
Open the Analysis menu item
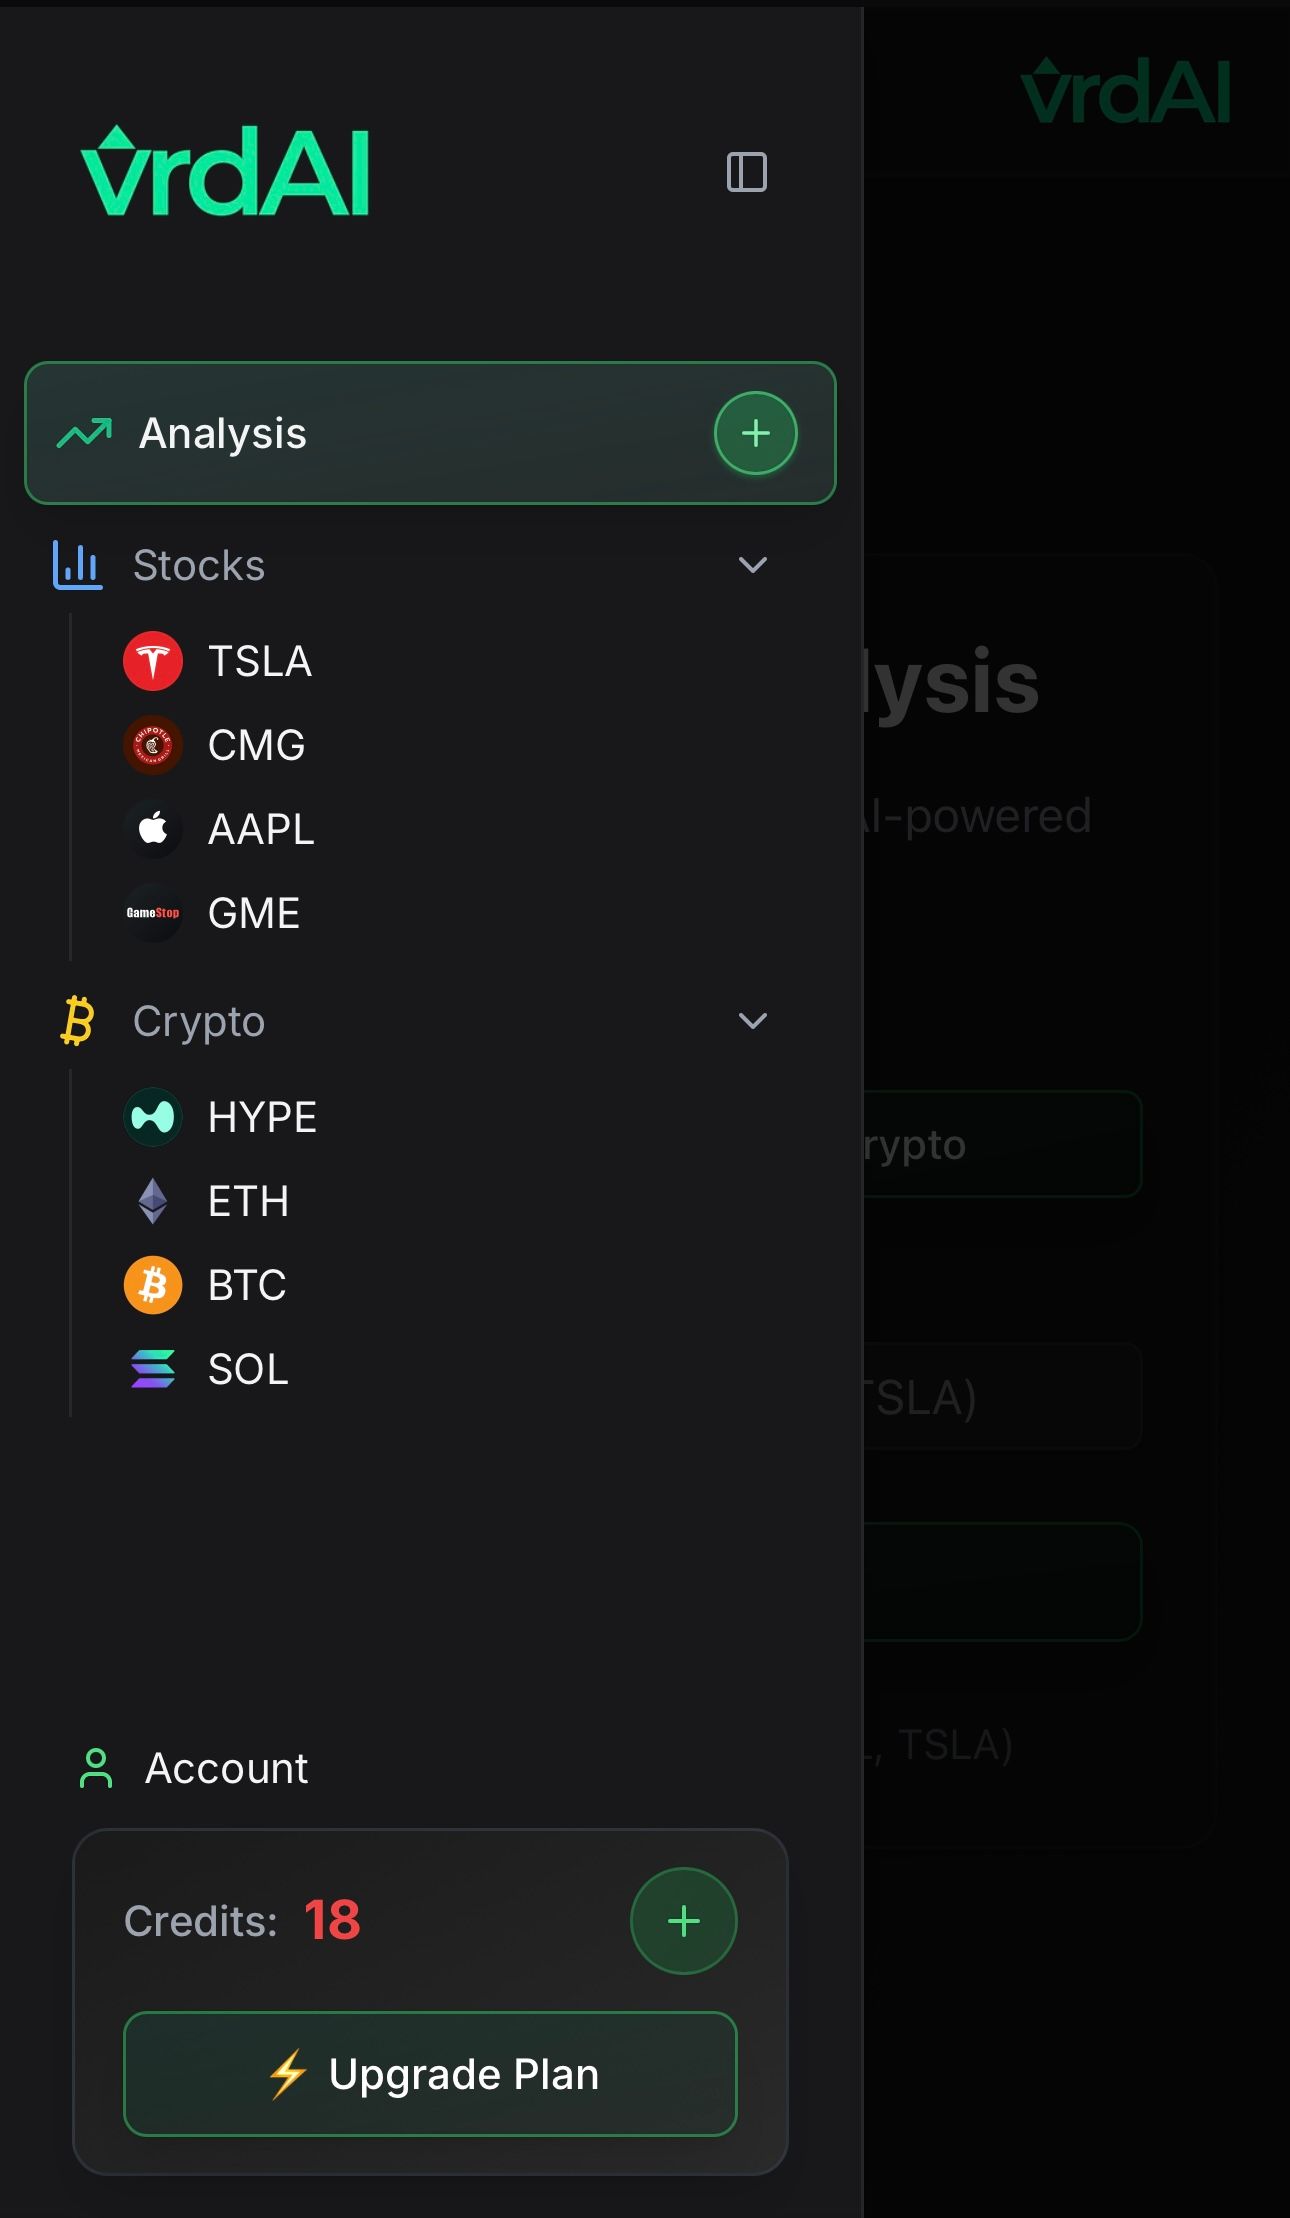[x=223, y=433]
